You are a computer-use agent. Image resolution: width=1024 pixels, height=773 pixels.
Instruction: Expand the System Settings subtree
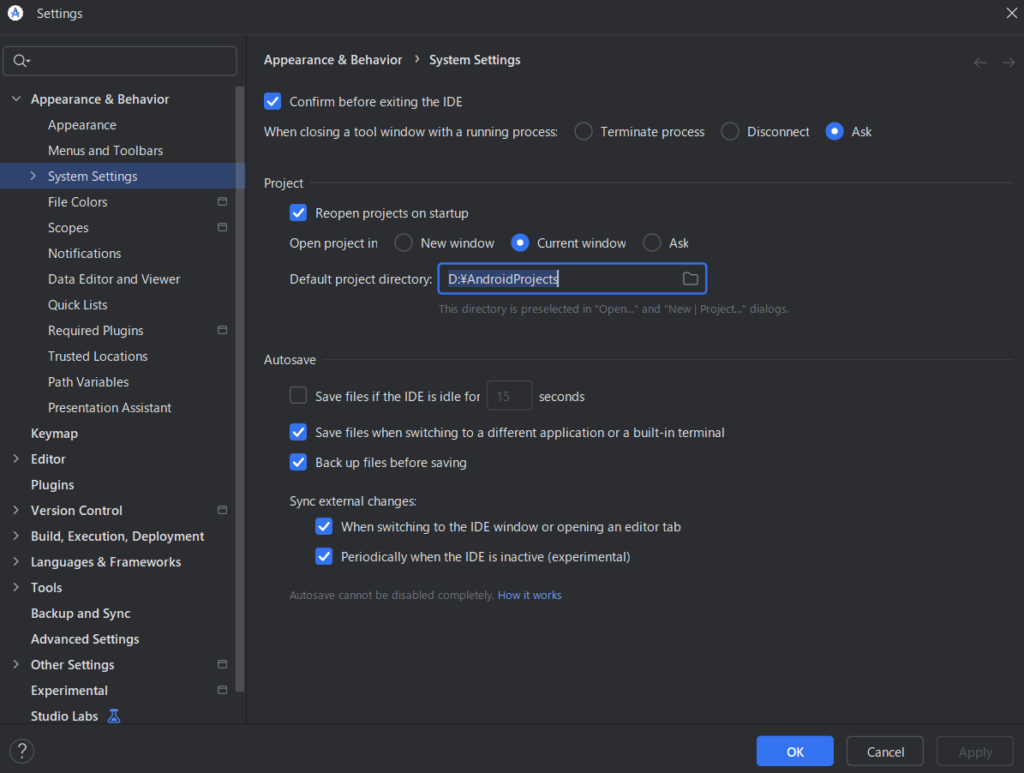33,176
